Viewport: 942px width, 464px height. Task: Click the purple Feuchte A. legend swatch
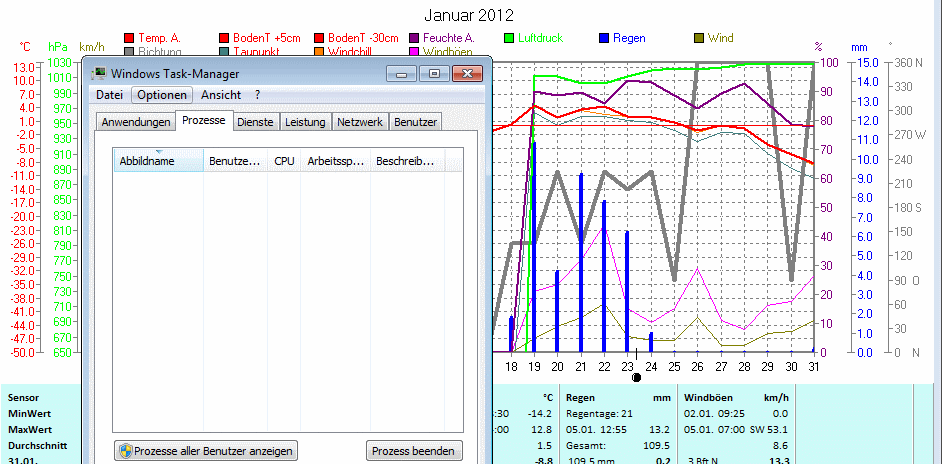[x=413, y=38]
